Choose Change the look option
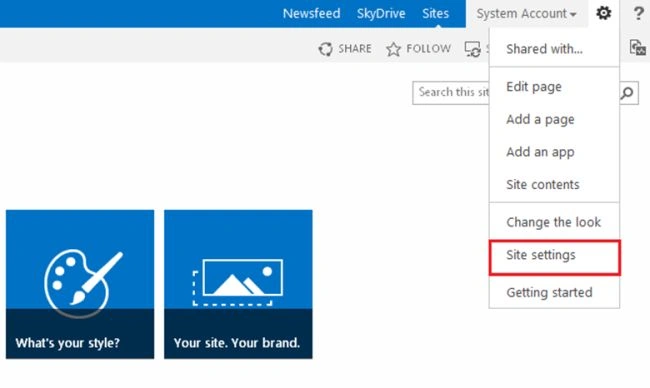The image size is (650, 388). [554, 222]
